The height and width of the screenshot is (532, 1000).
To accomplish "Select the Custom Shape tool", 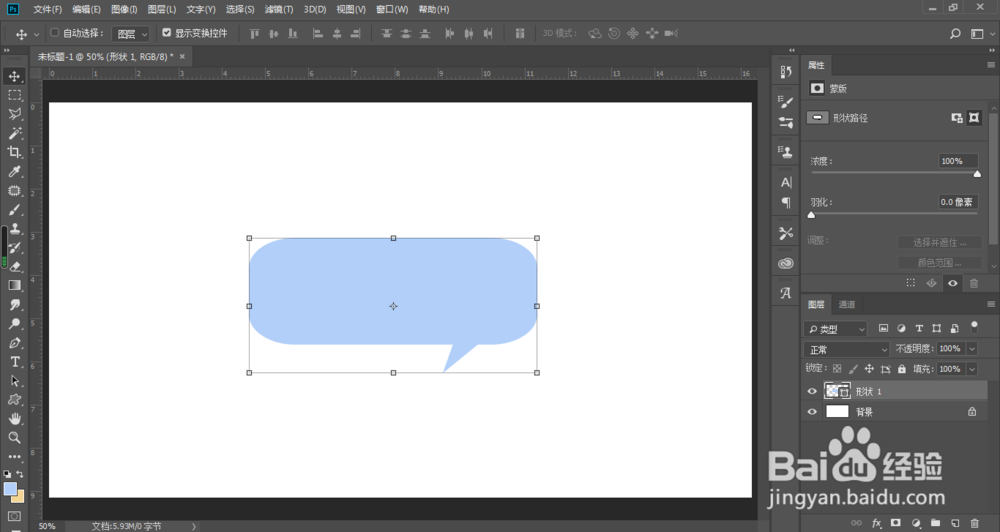I will pos(14,399).
